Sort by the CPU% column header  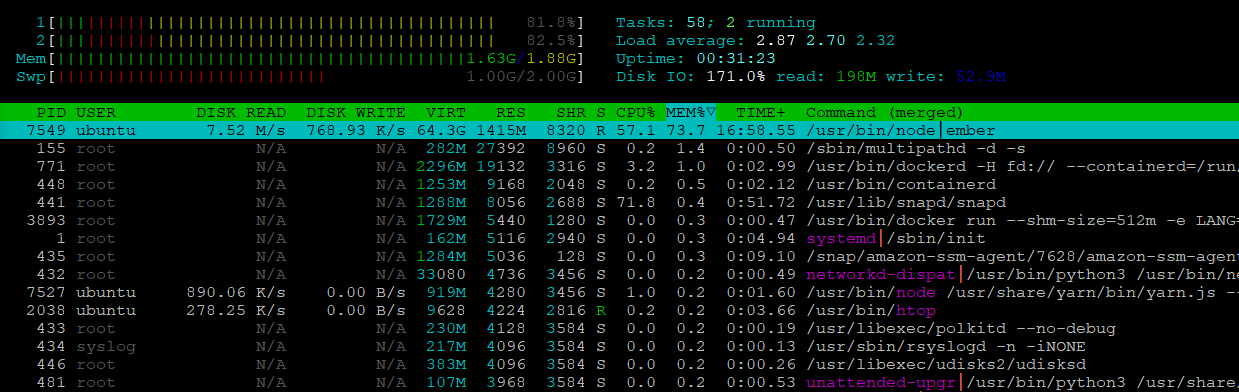pos(636,112)
